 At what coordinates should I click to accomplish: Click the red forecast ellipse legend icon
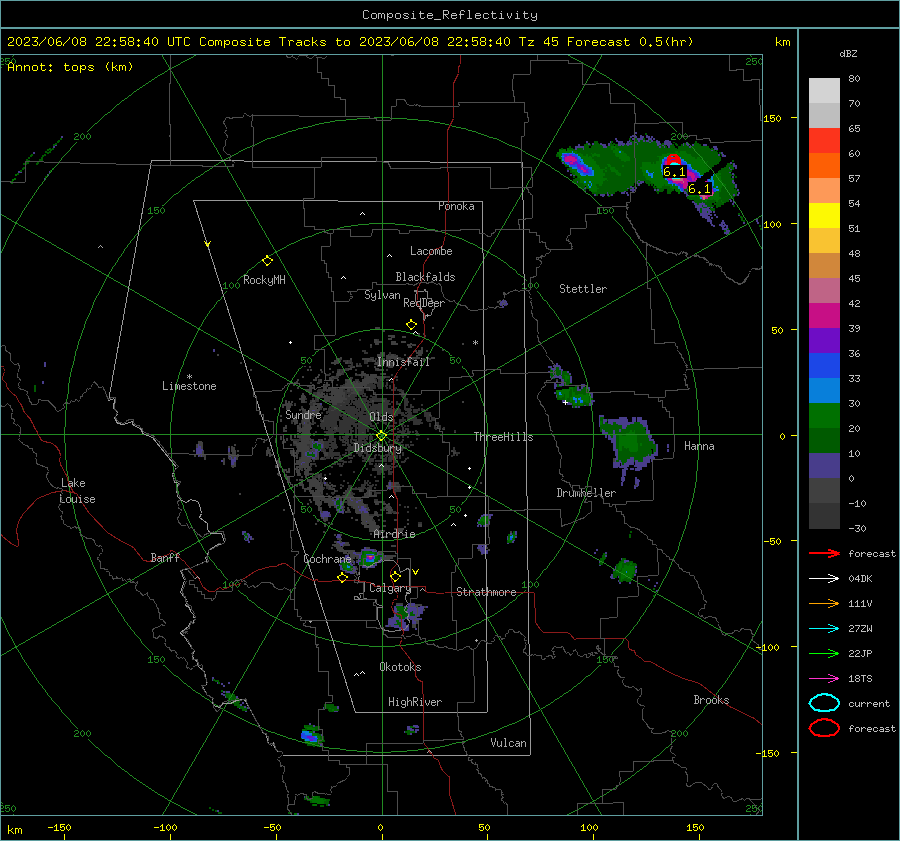click(824, 728)
